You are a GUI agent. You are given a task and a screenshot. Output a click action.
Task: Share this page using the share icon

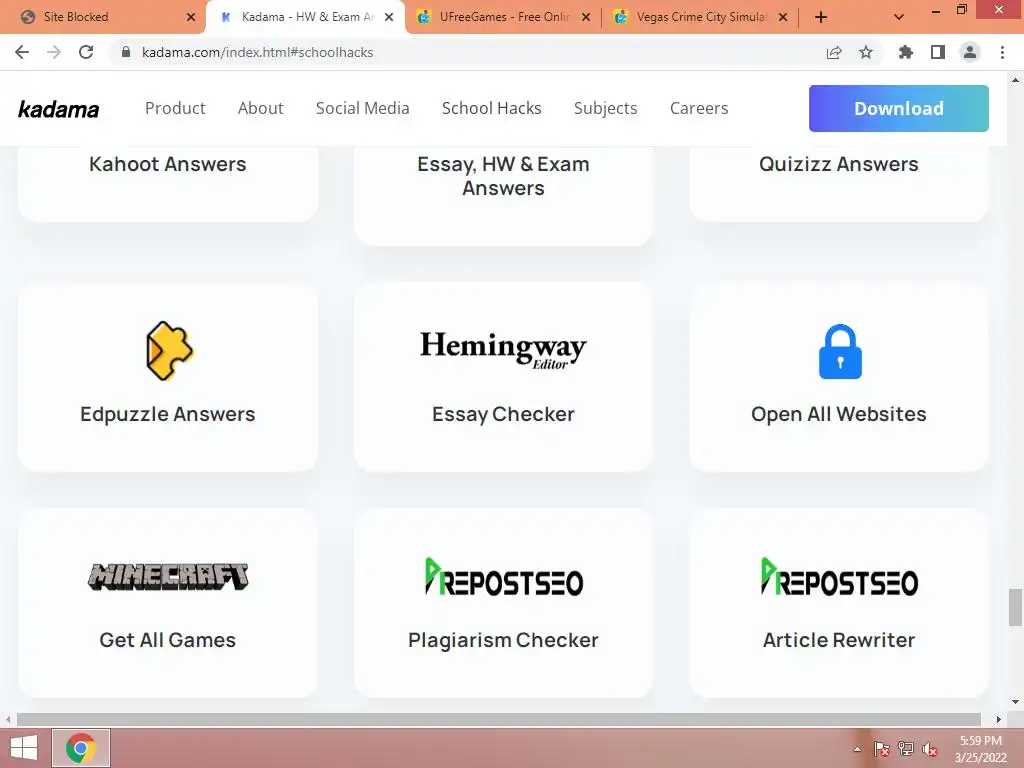(x=834, y=52)
